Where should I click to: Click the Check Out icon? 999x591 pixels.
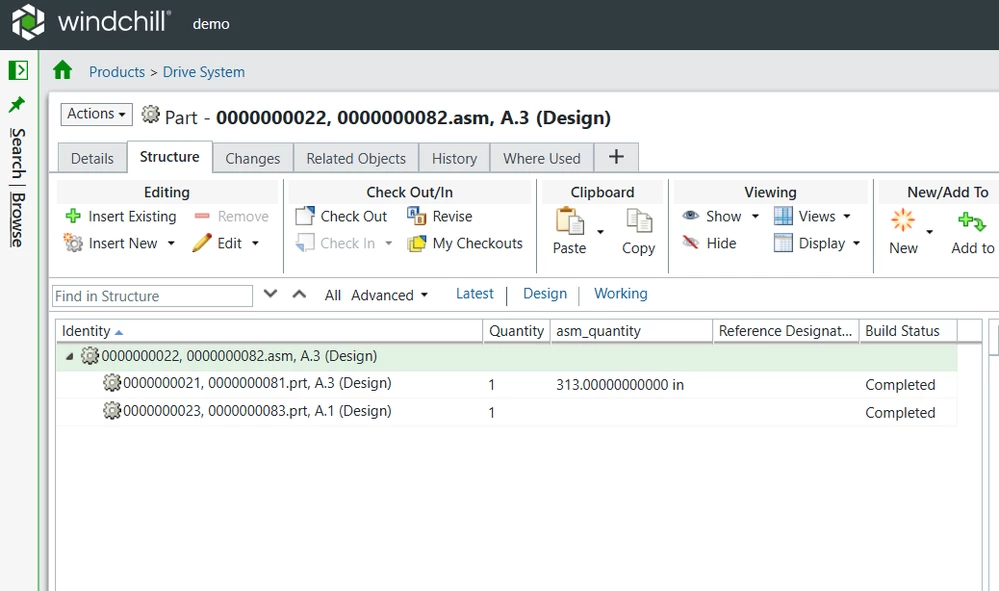point(305,216)
